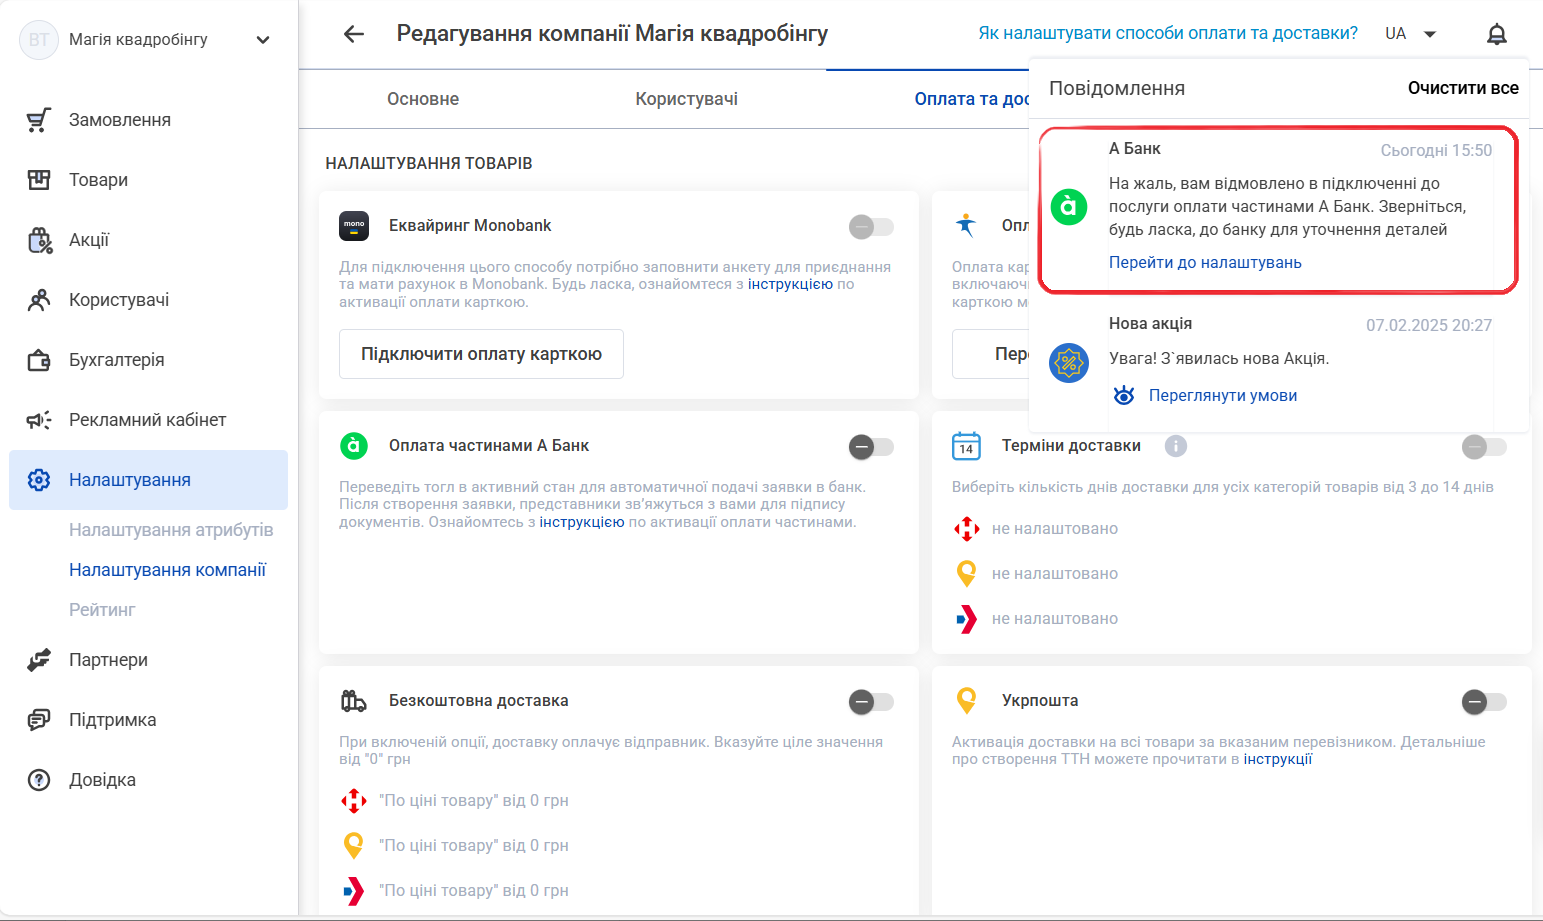
Task: Switch to the Основне tab
Action: click(x=423, y=99)
